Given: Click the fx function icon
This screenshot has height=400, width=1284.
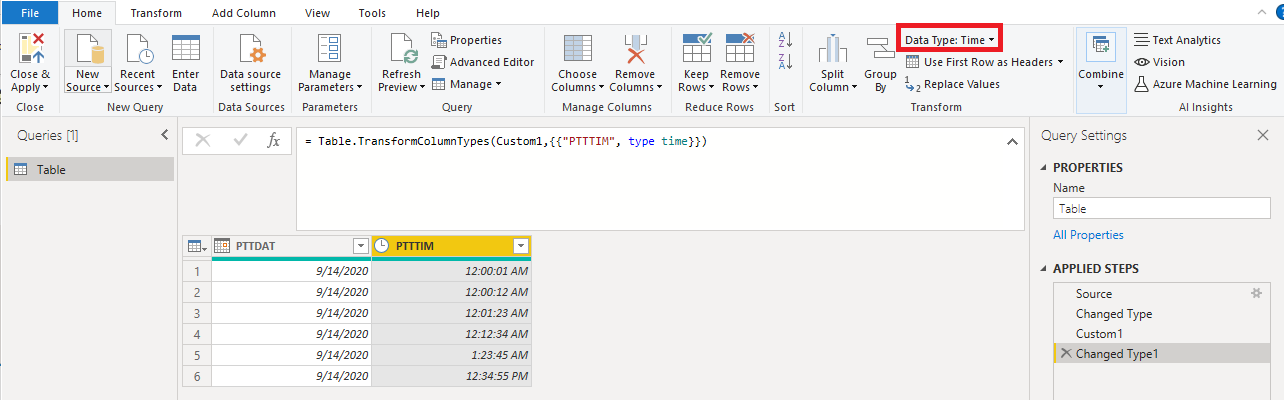Looking at the screenshot, I should coord(273,141).
